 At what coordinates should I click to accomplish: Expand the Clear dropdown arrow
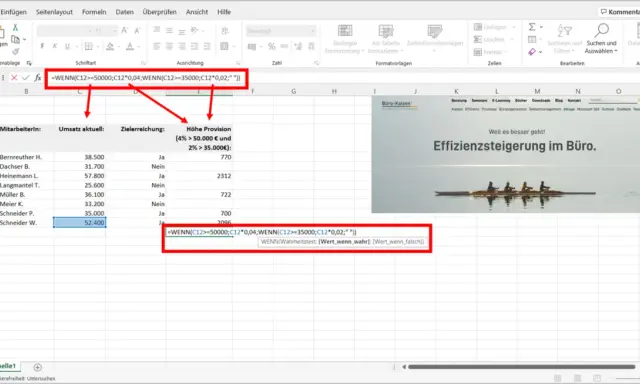point(540,52)
